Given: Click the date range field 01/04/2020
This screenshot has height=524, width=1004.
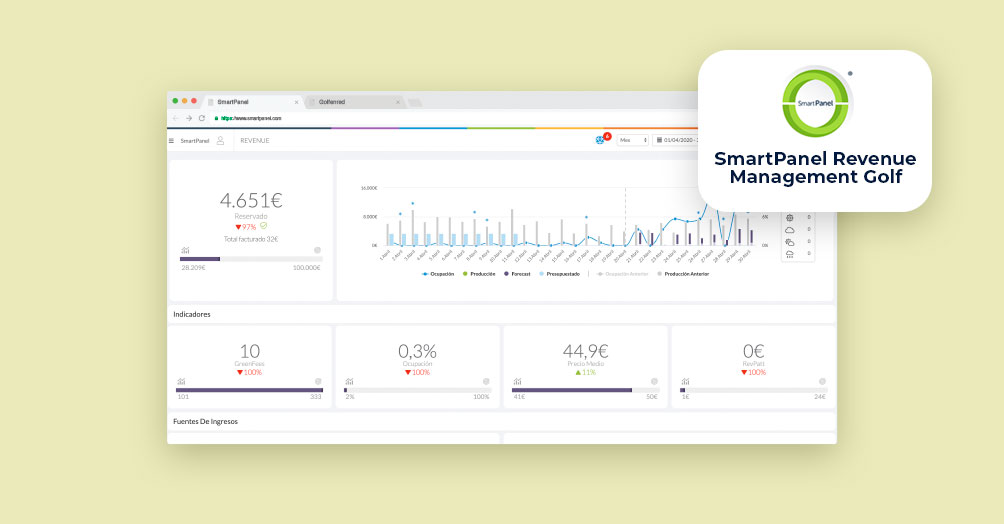Looking at the screenshot, I should click(675, 140).
